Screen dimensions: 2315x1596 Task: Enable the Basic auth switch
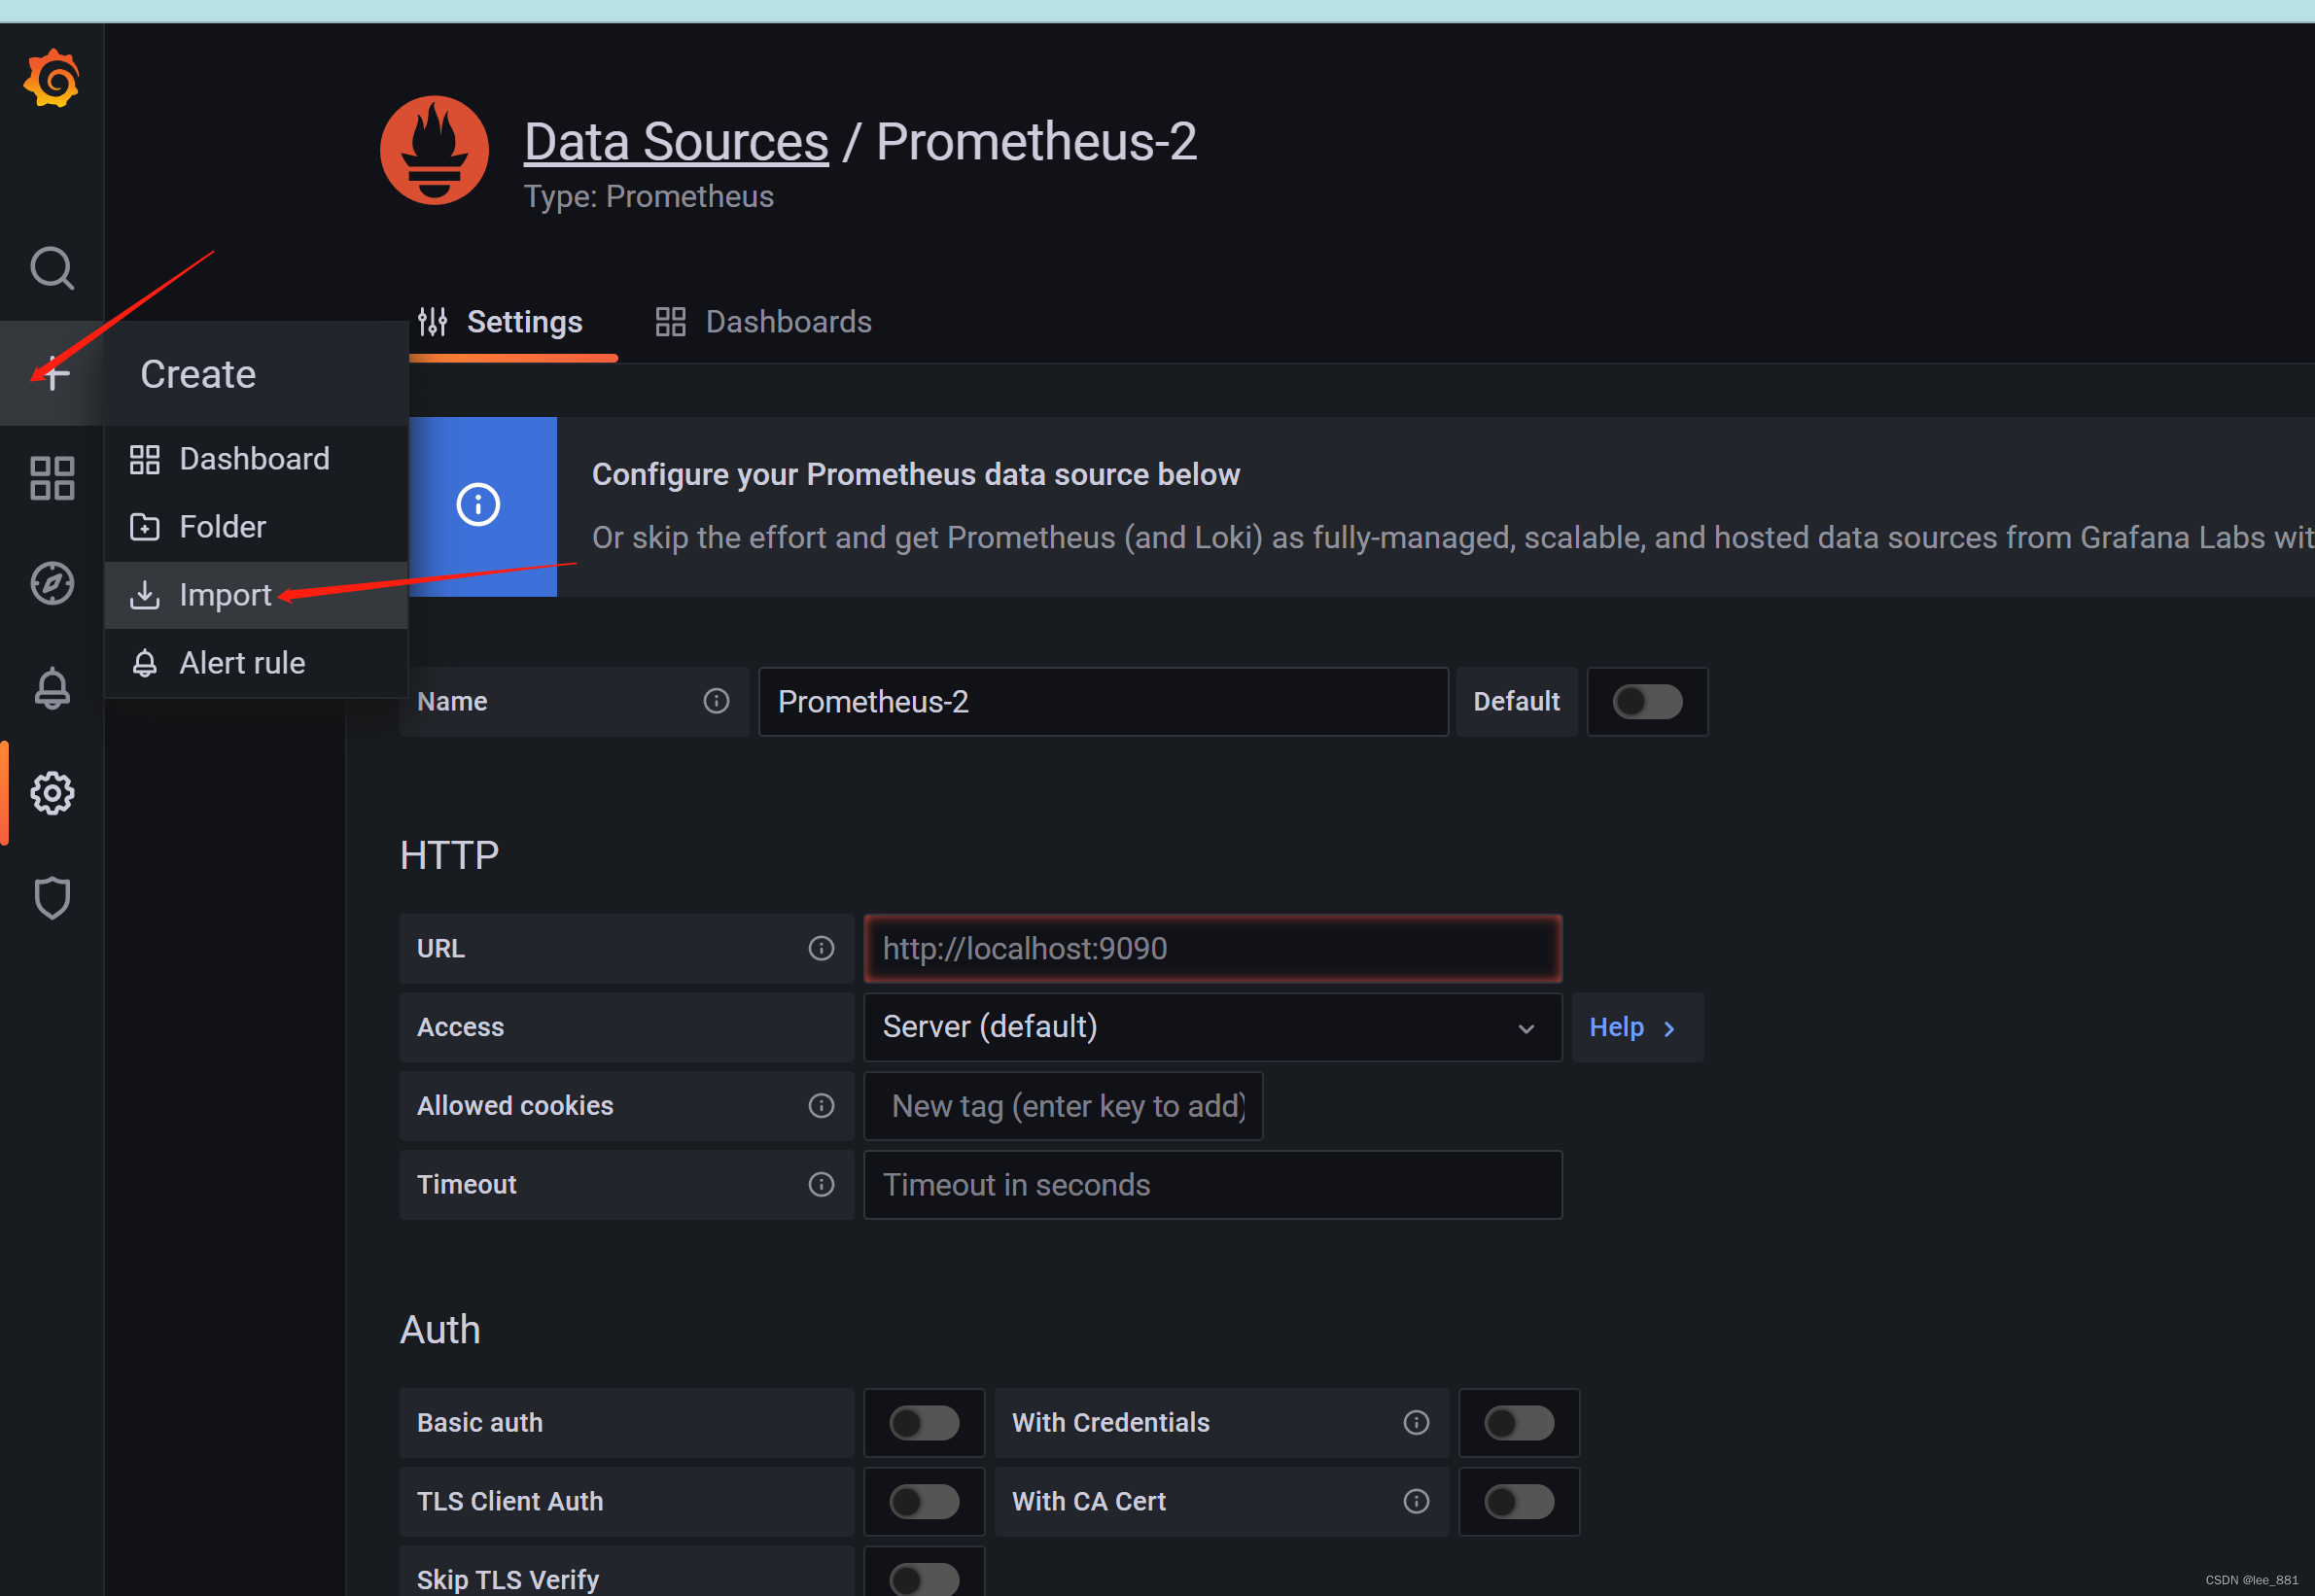pyautogui.click(x=924, y=1422)
